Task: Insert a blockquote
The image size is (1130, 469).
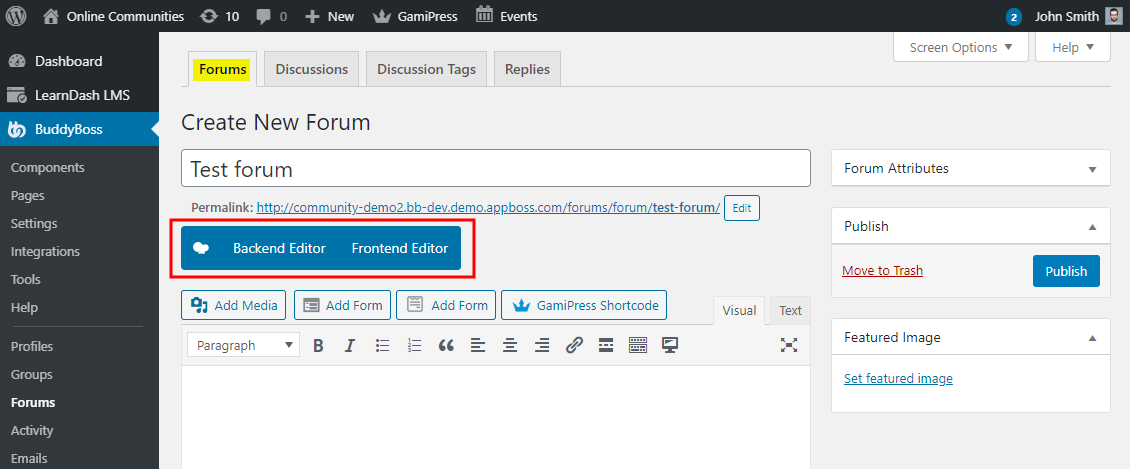Action: [x=446, y=345]
